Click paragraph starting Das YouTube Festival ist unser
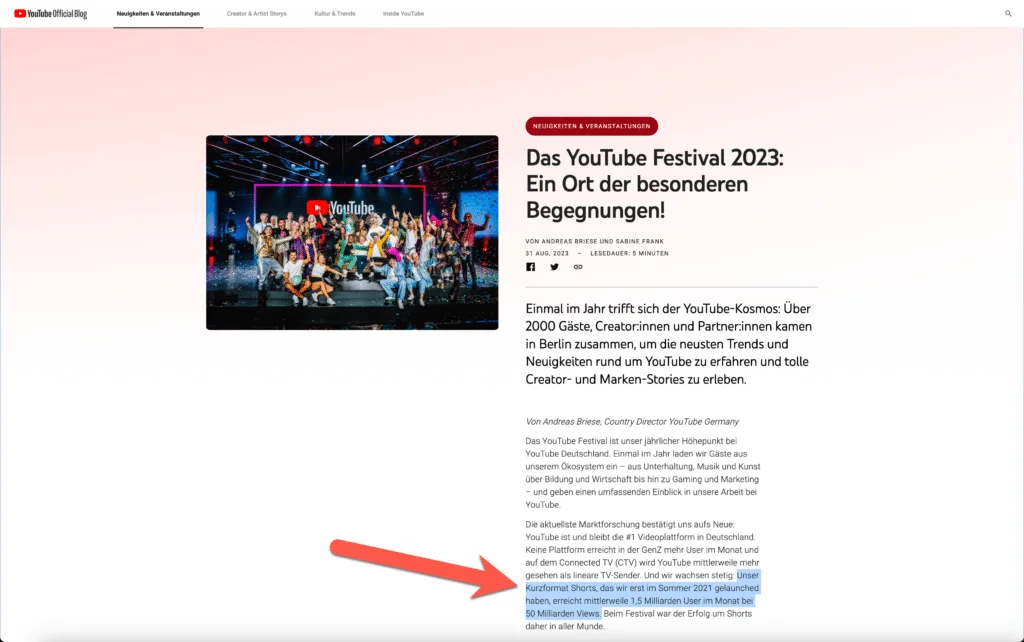 click(x=643, y=473)
